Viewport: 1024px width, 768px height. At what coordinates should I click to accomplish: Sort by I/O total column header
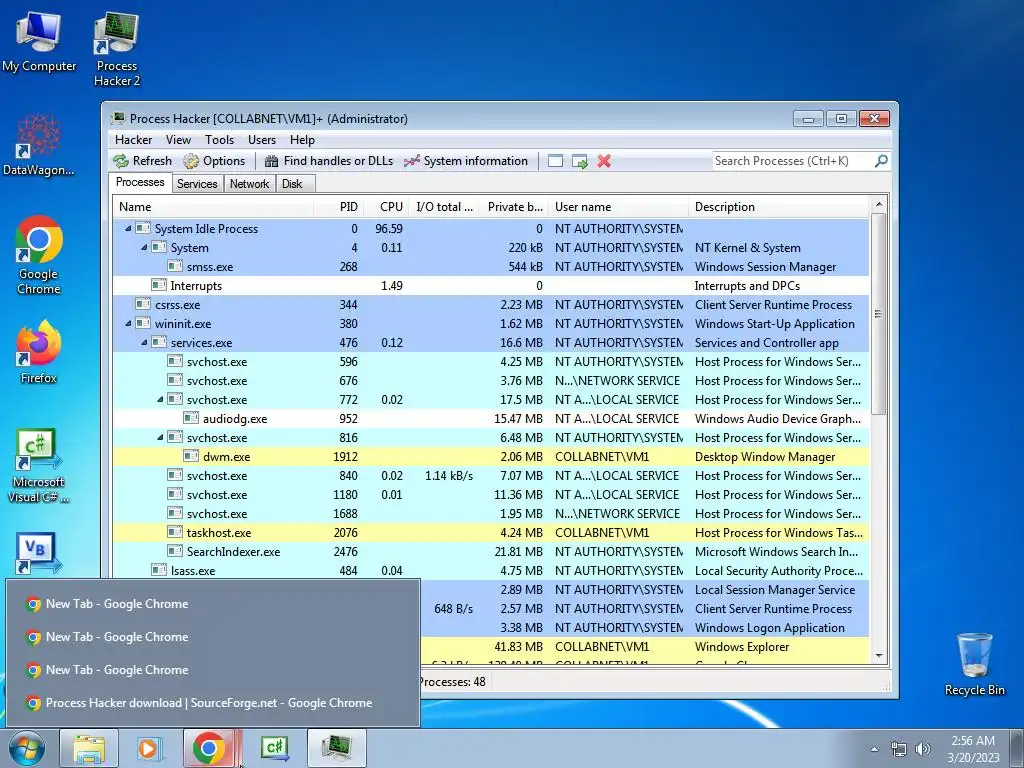point(444,207)
